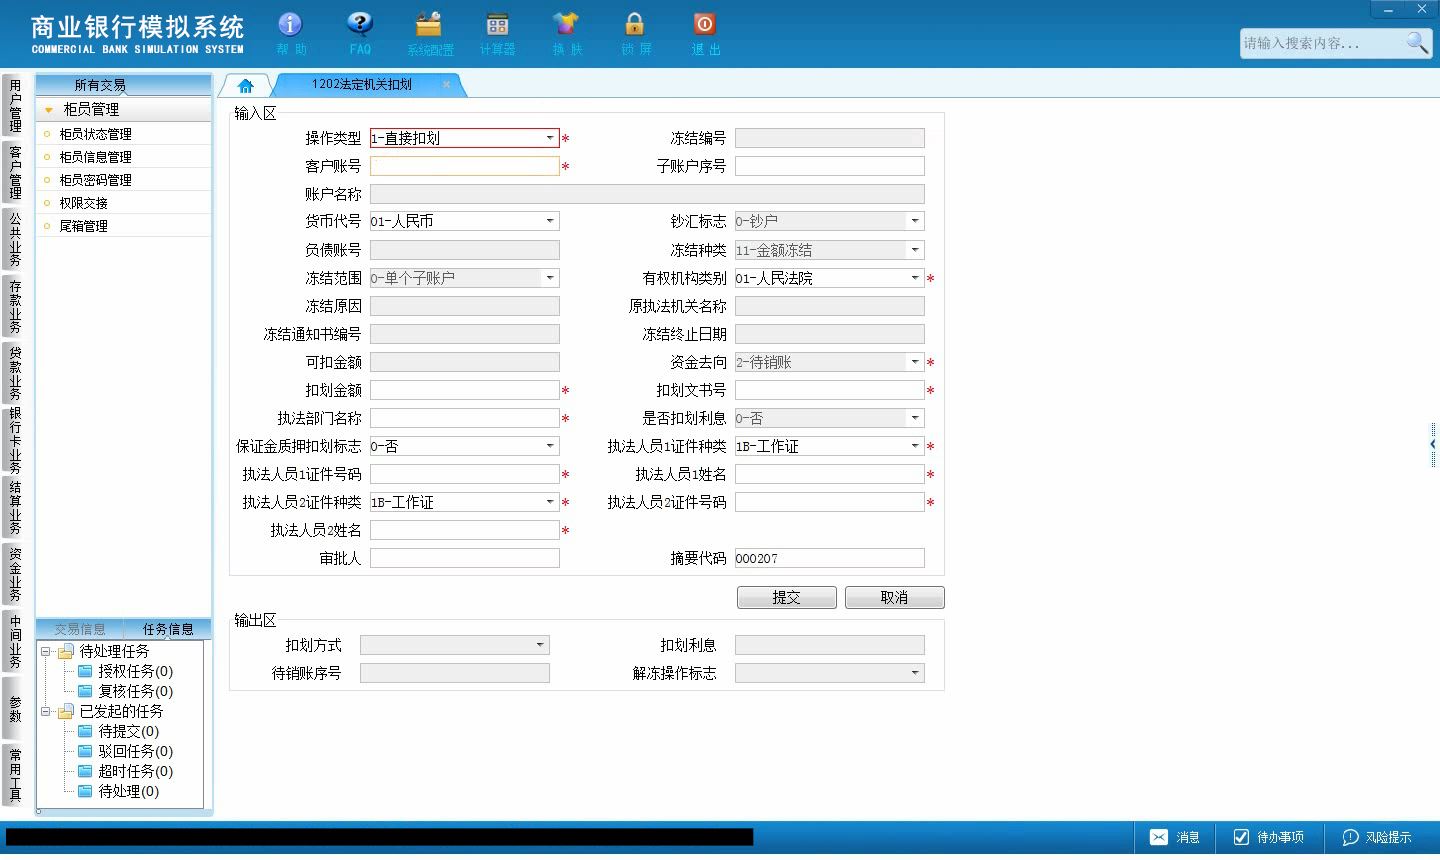The image size is (1440, 860).
Task: Switch to the 交易信息 tab
Action: click(80, 629)
